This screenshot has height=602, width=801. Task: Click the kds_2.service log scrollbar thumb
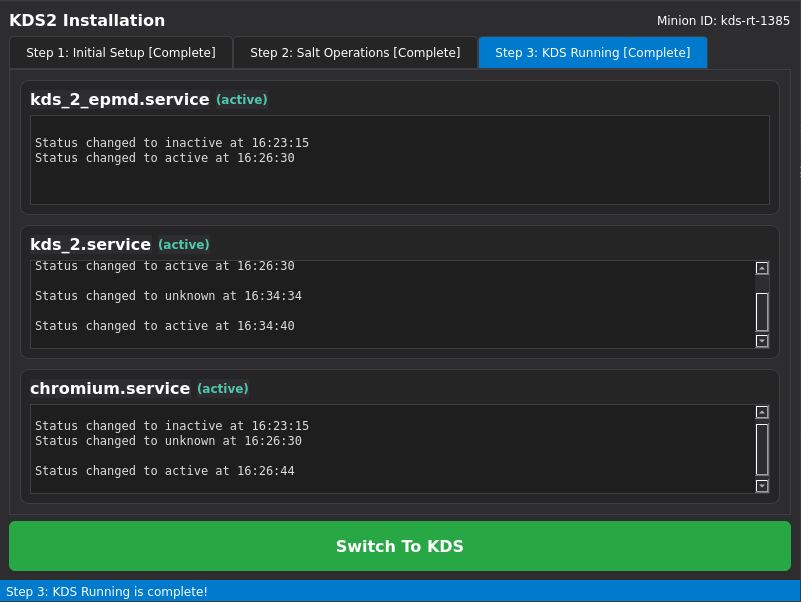pos(762,312)
